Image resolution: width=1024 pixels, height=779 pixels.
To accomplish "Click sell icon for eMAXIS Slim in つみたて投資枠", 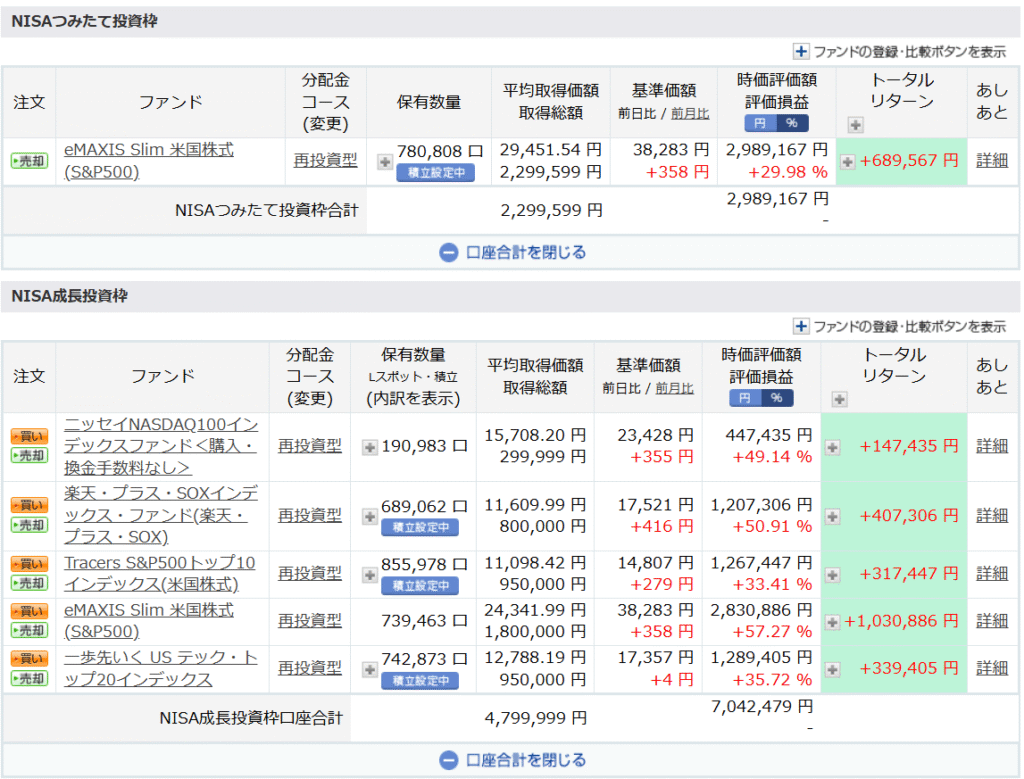I will [x=29, y=161].
